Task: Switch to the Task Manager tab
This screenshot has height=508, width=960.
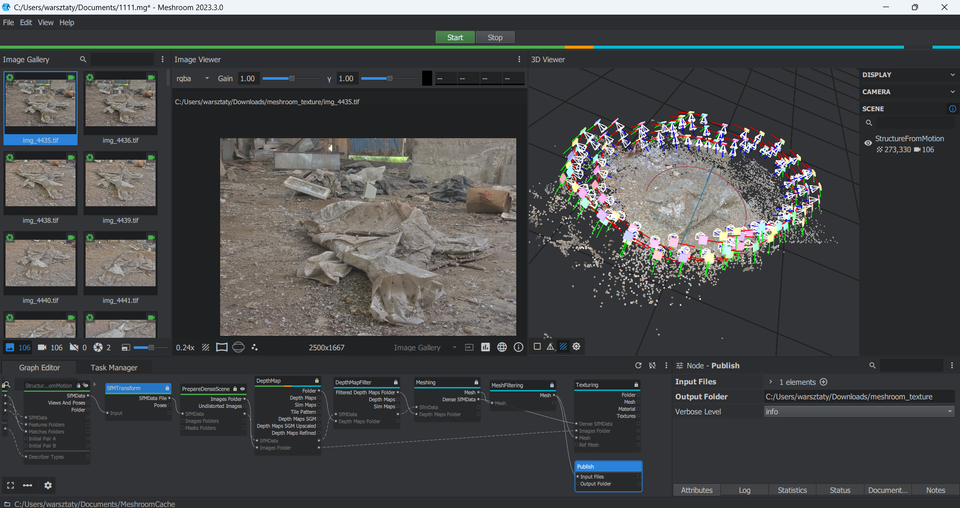Action: click(x=114, y=367)
